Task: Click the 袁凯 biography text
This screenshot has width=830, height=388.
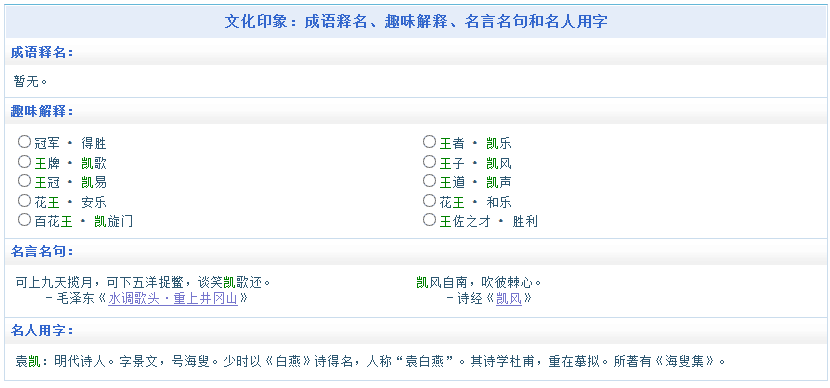Action: [371, 362]
